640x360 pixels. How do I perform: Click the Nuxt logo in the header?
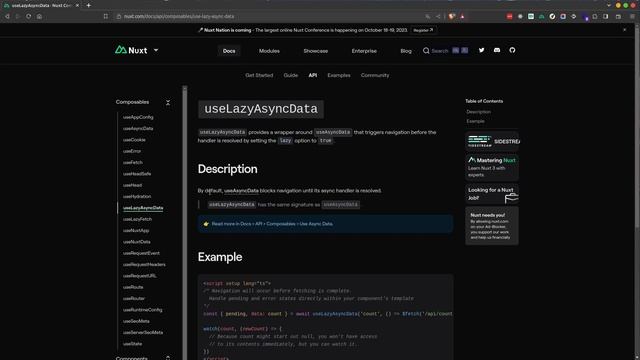[131, 50]
